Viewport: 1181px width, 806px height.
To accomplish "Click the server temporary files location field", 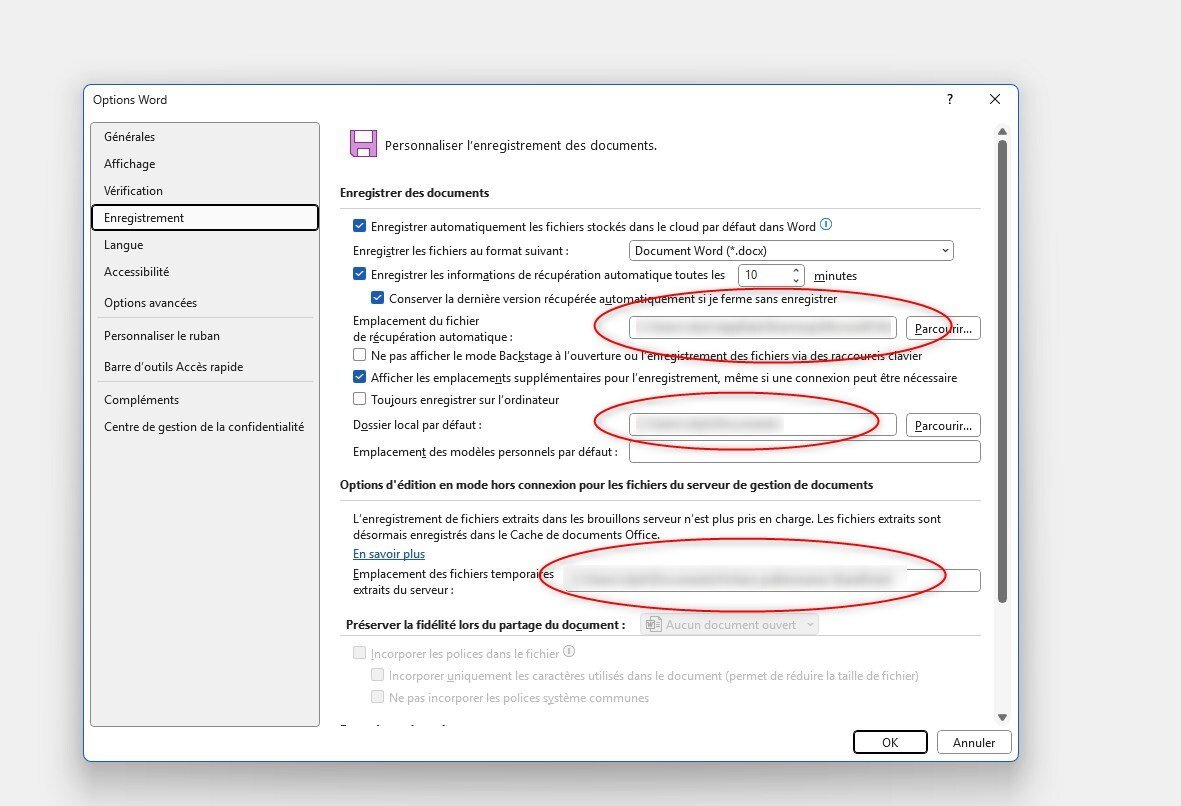I will 772,580.
